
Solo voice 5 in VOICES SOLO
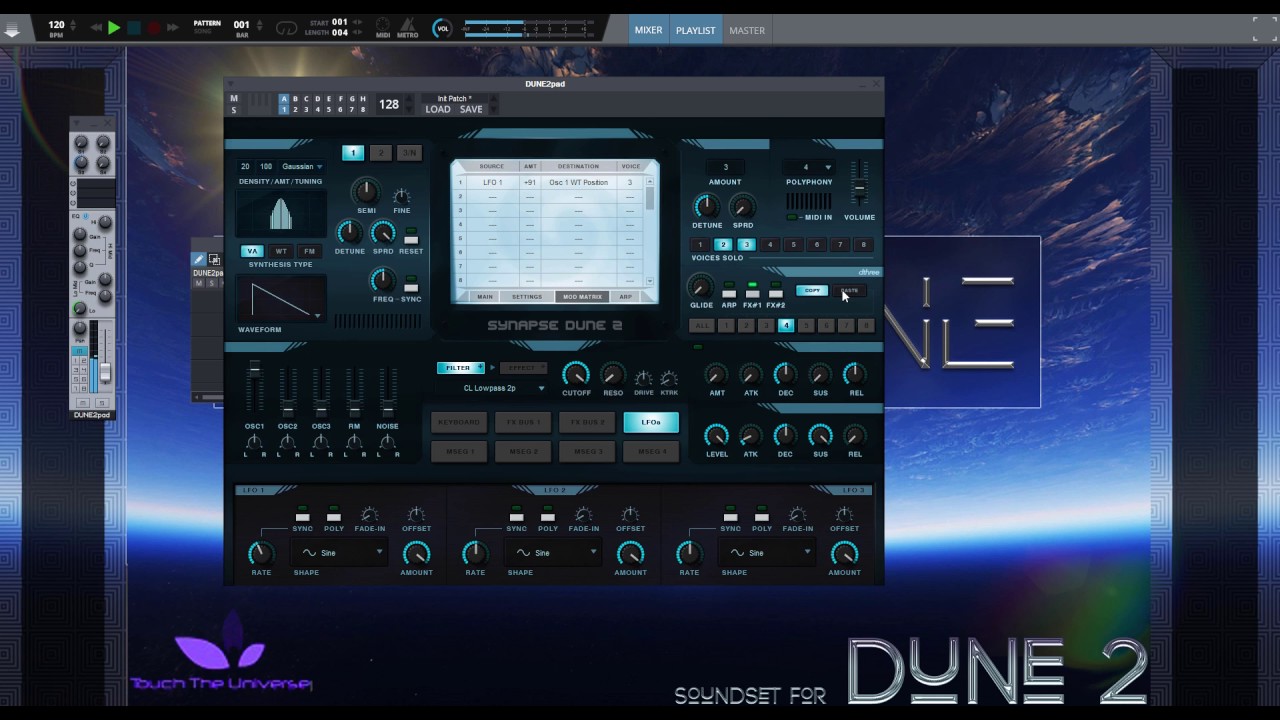pyautogui.click(x=793, y=244)
